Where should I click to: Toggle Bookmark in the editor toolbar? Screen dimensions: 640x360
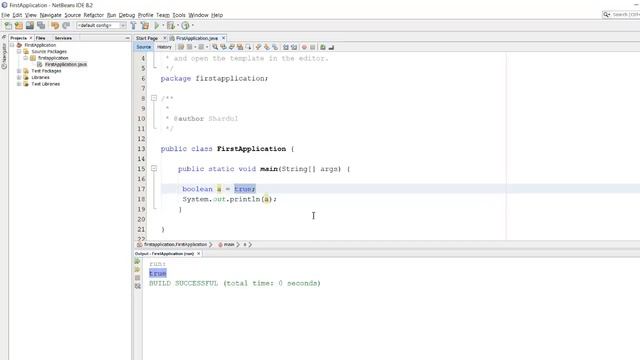[x=275, y=47]
